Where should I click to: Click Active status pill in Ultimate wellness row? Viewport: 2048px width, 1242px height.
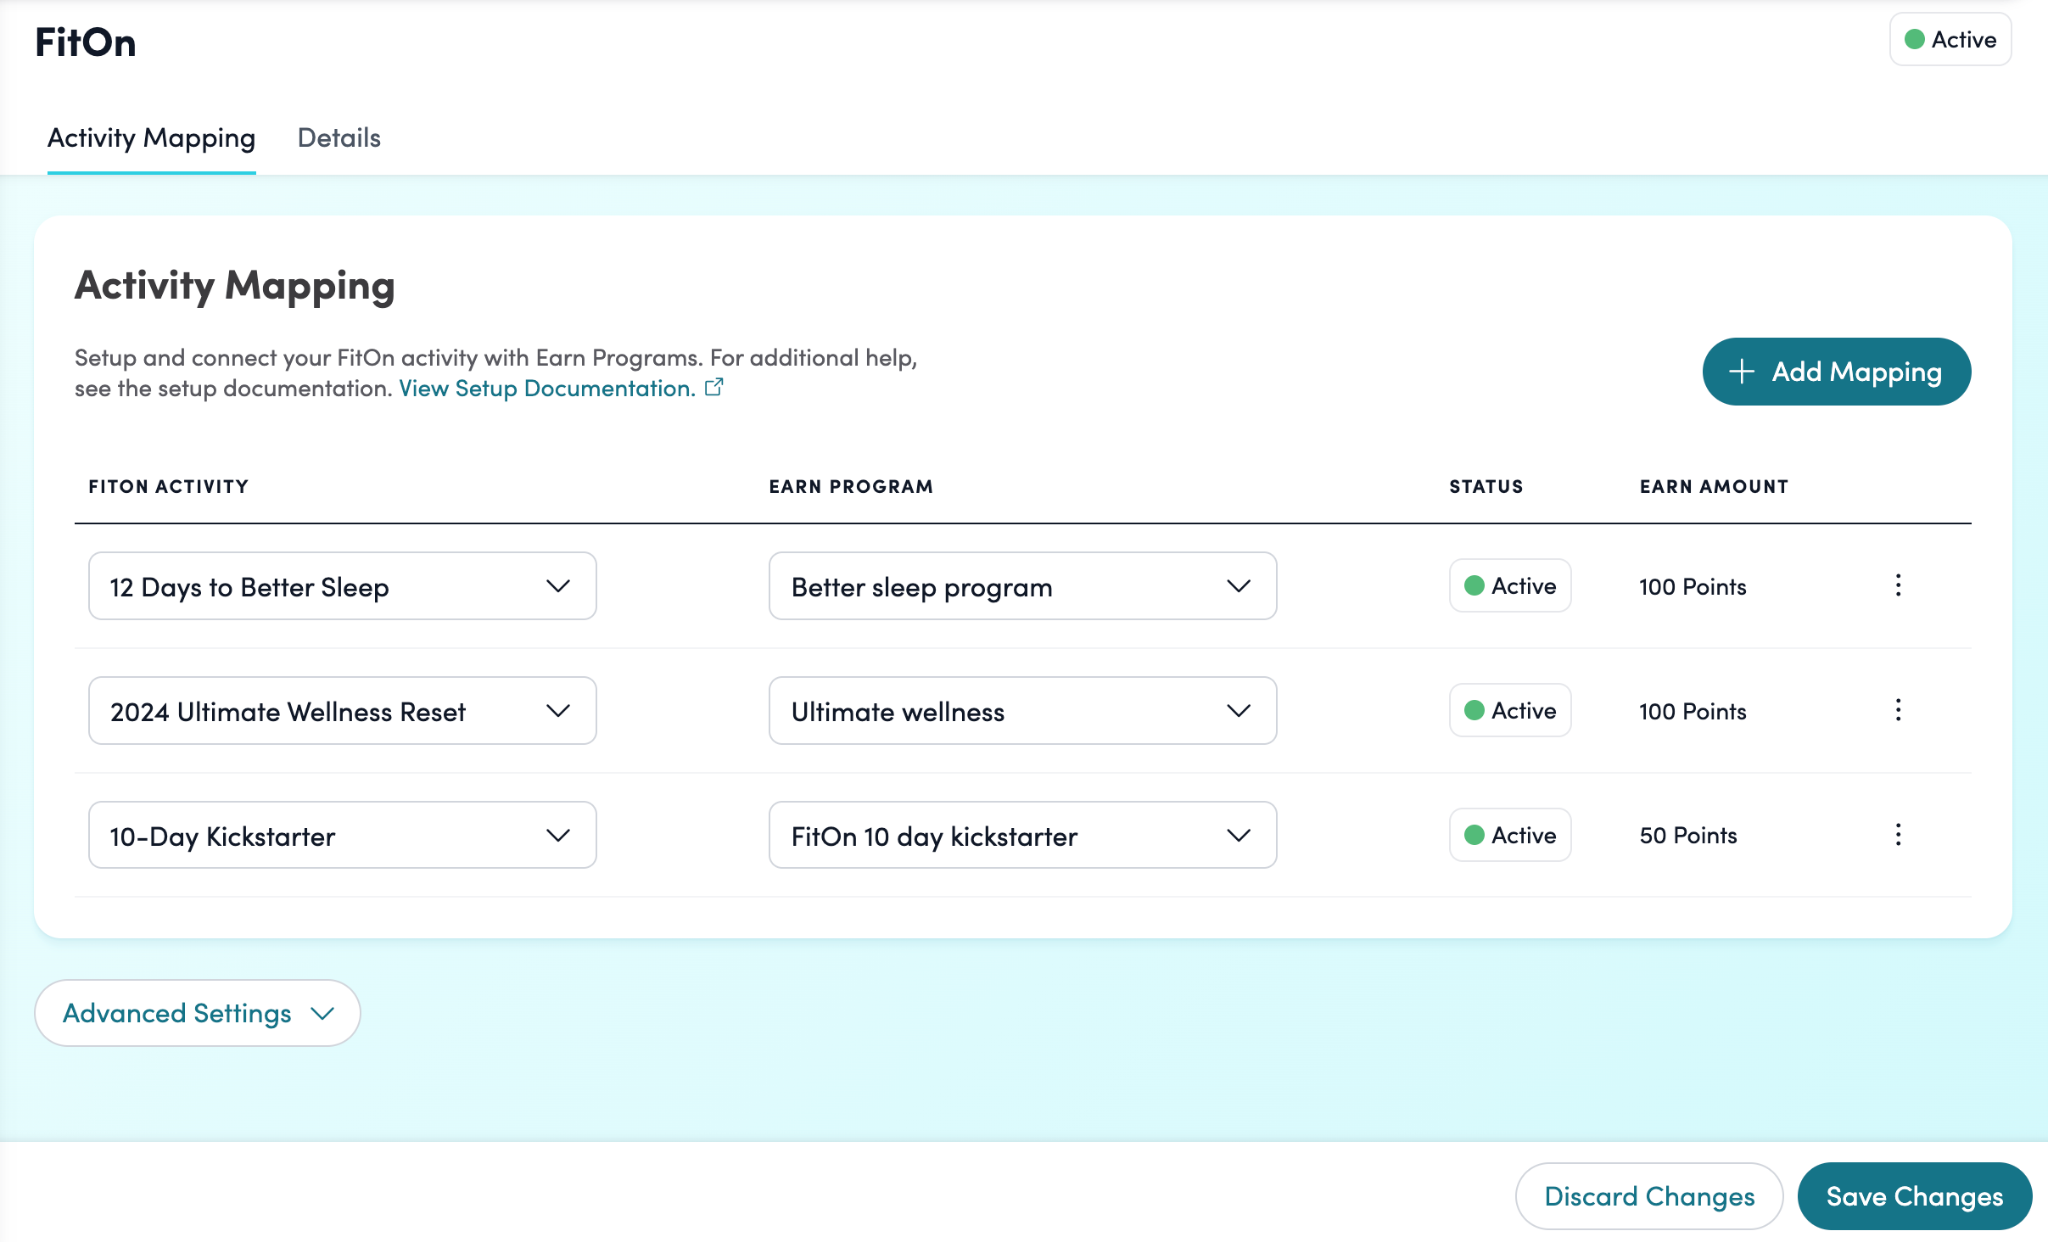[x=1509, y=711]
